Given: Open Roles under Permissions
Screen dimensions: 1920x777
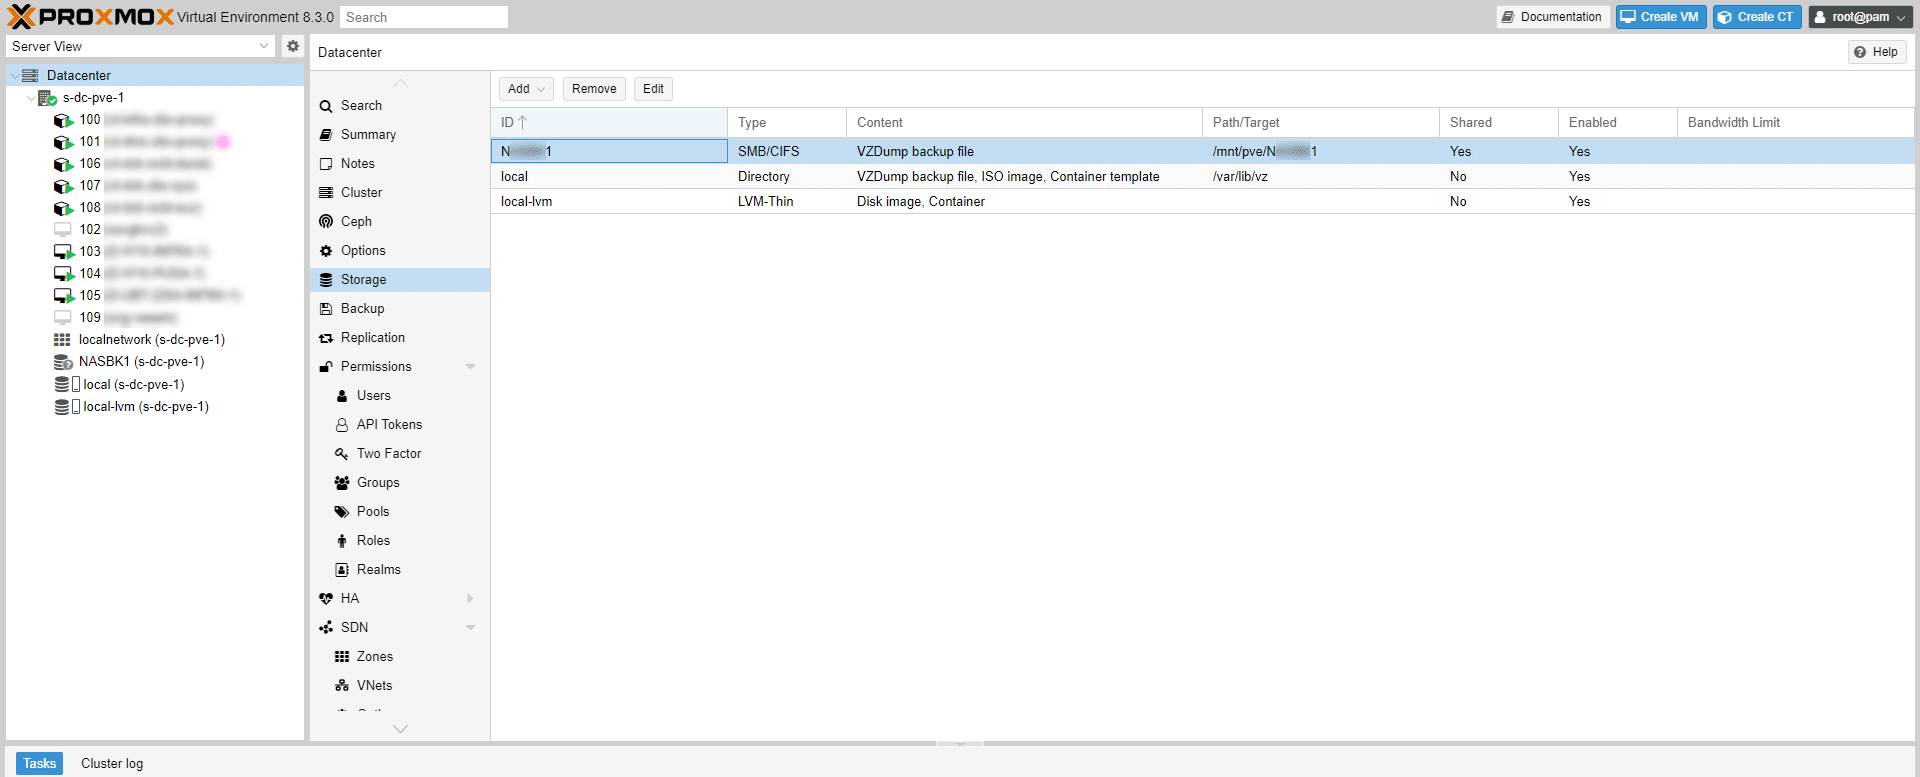Looking at the screenshot, I should point(400,541).
